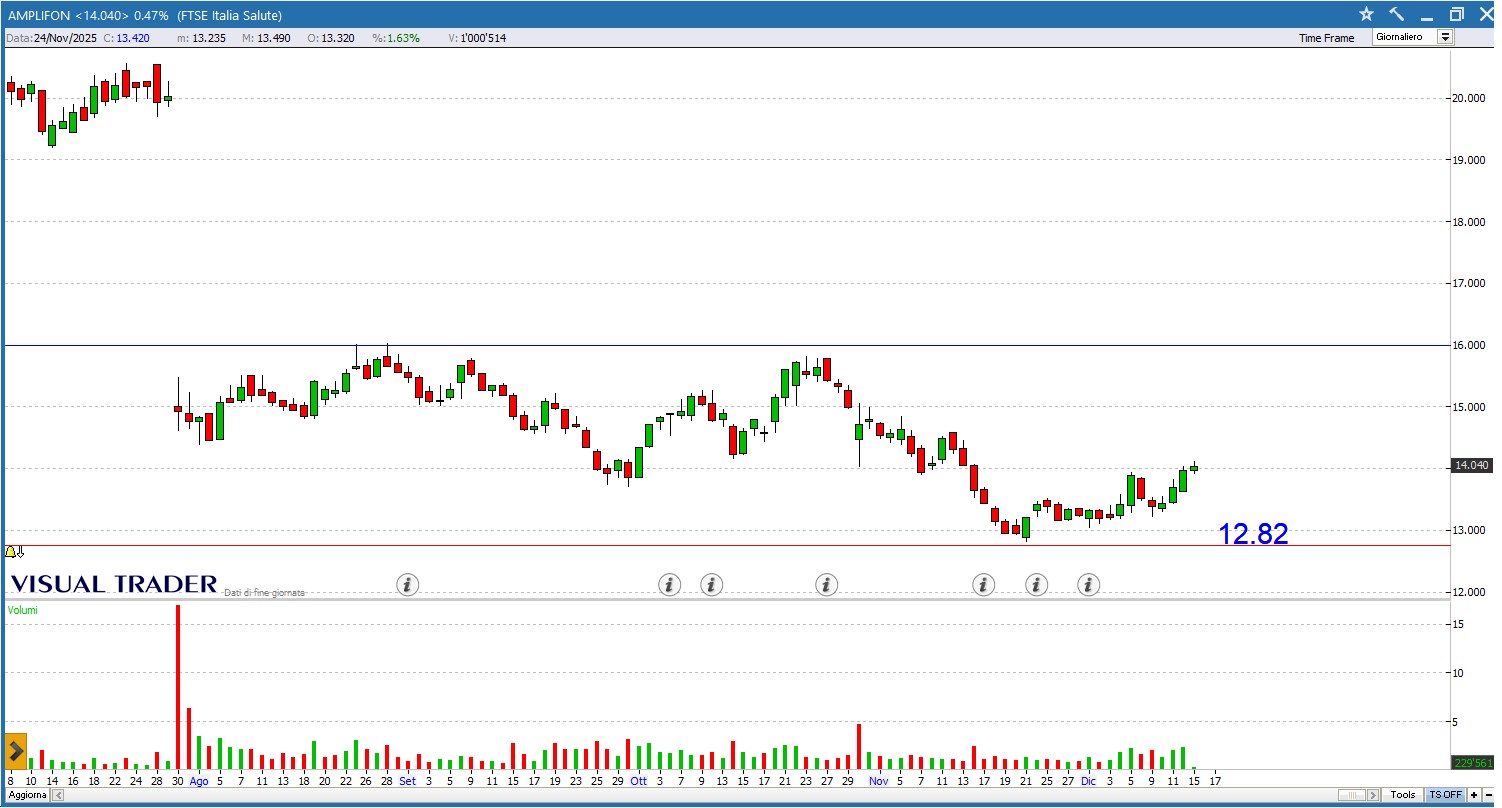This screenshot has height=808, width=1502.
Task: Click the Volumi indicator label
Action: click(22, 610)
